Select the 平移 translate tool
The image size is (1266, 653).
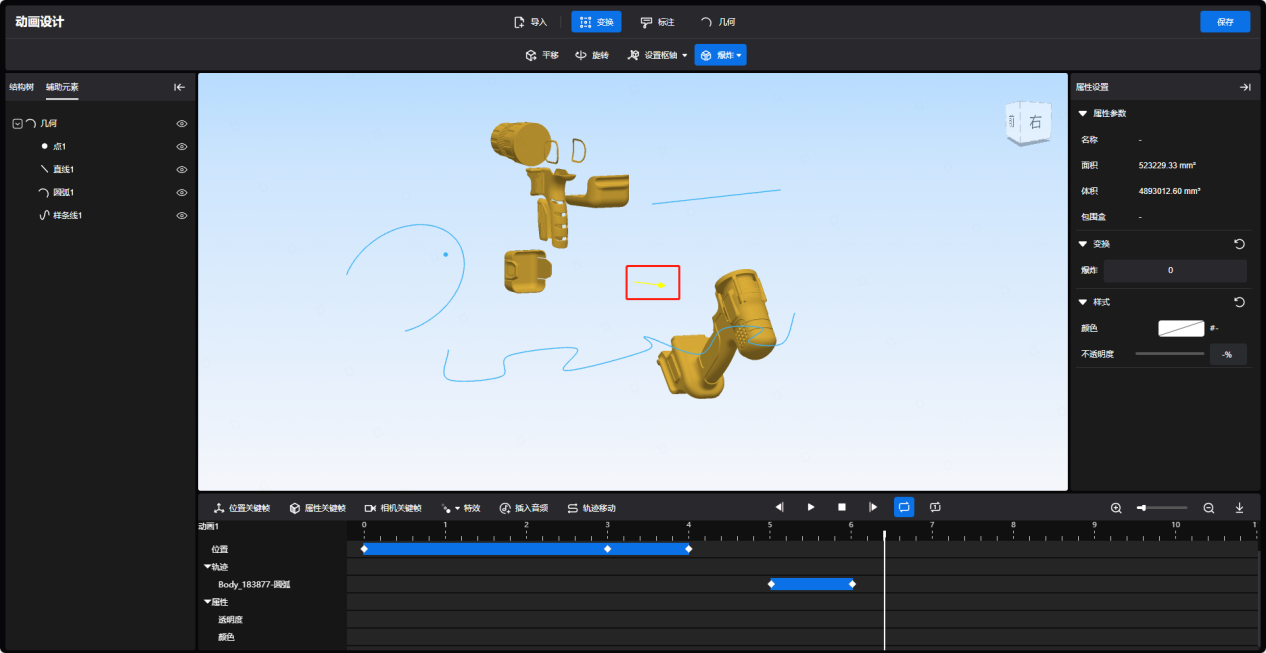(542, 55)
